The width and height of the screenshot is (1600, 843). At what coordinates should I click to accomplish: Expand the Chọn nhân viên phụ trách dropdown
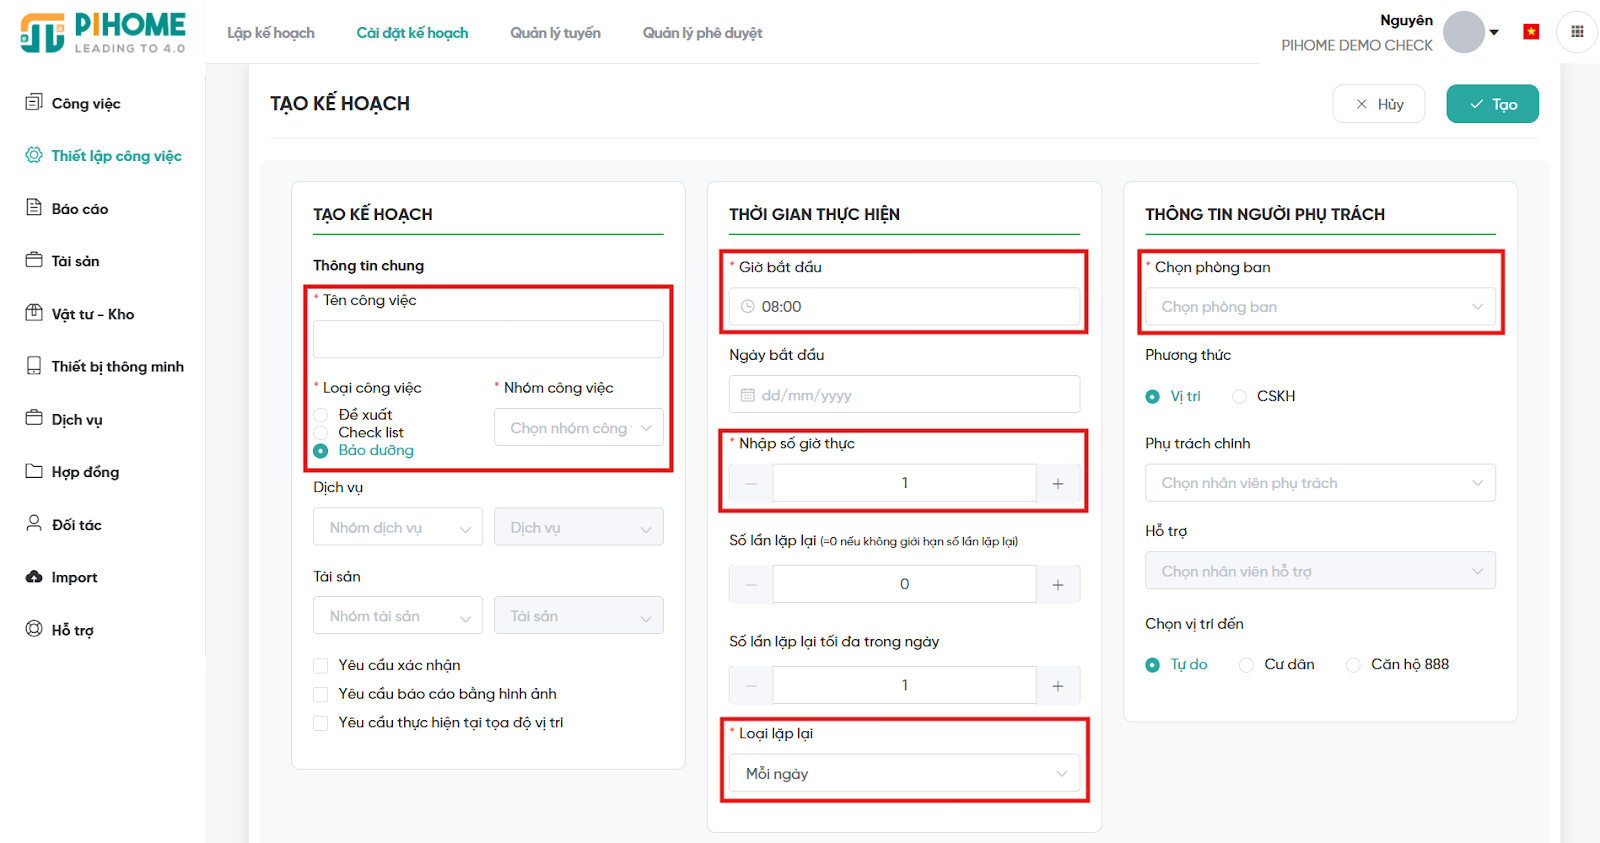(1320, 483)
